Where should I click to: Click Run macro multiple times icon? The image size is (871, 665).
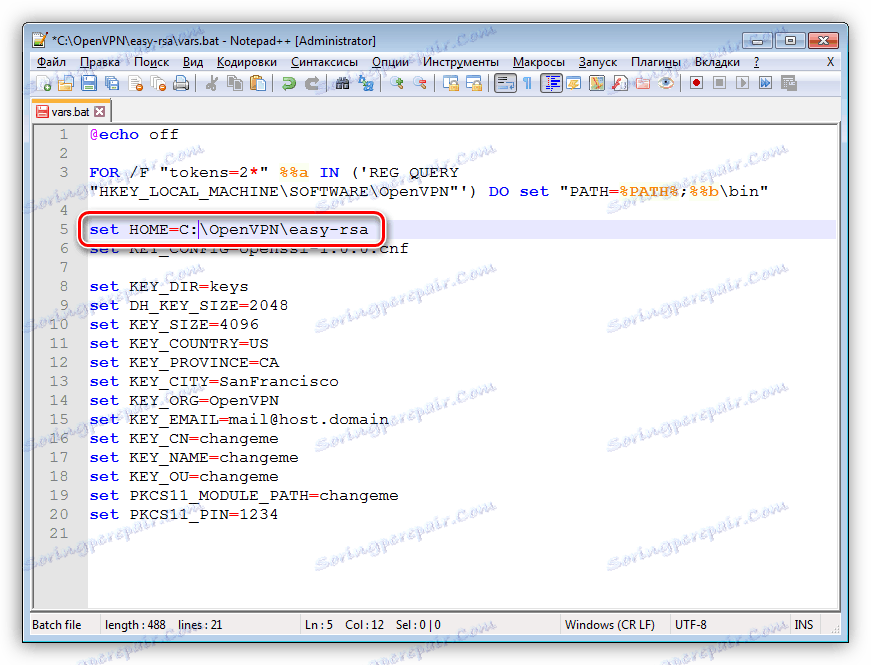point(765,84)
